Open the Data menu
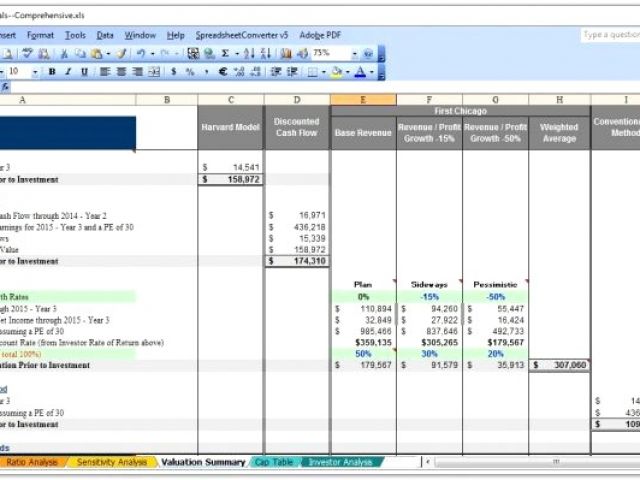Viewport: 640px width, 480px height. tap(105, 35)
